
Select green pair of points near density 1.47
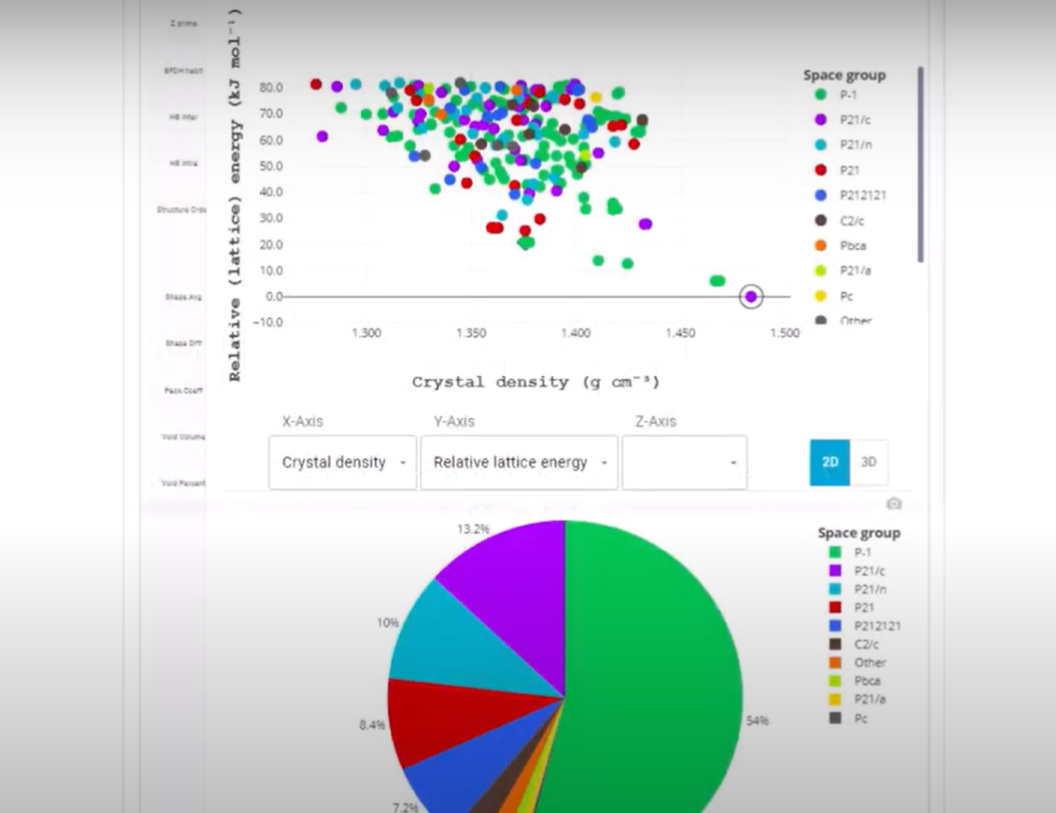717,281
